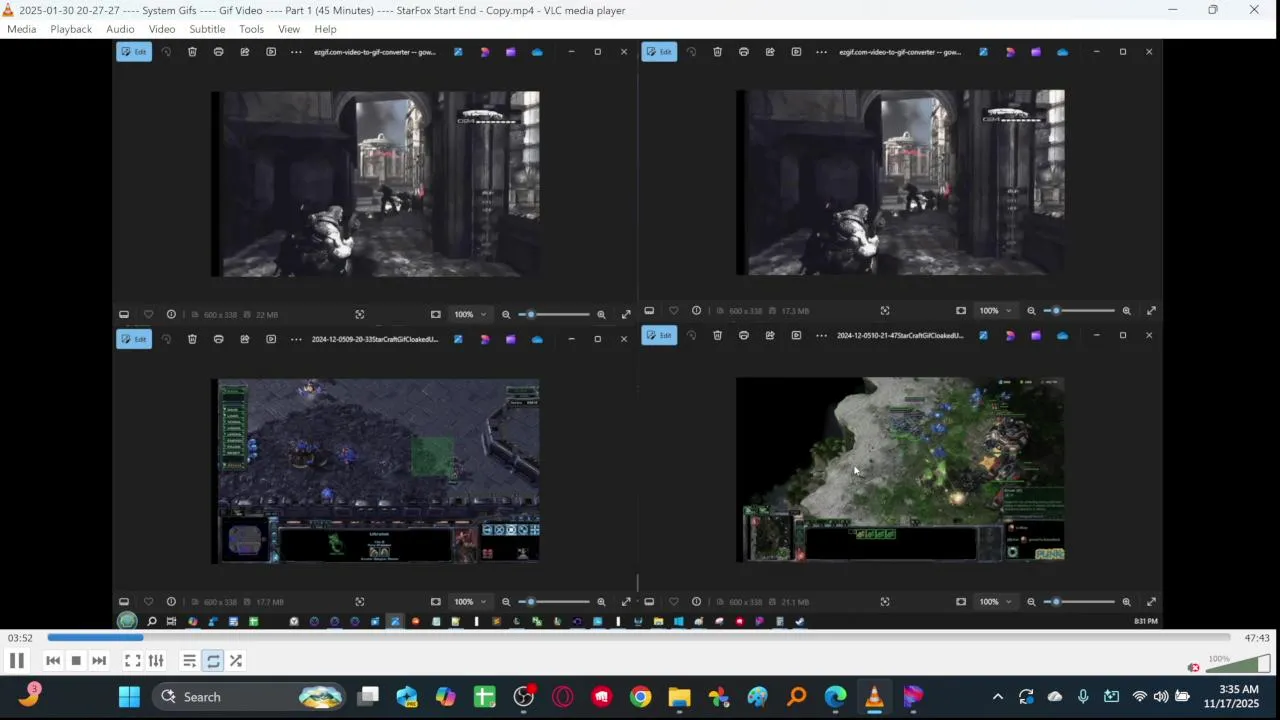Open the View menu
The image size is (1280, 720).
[x=289, y=29]
